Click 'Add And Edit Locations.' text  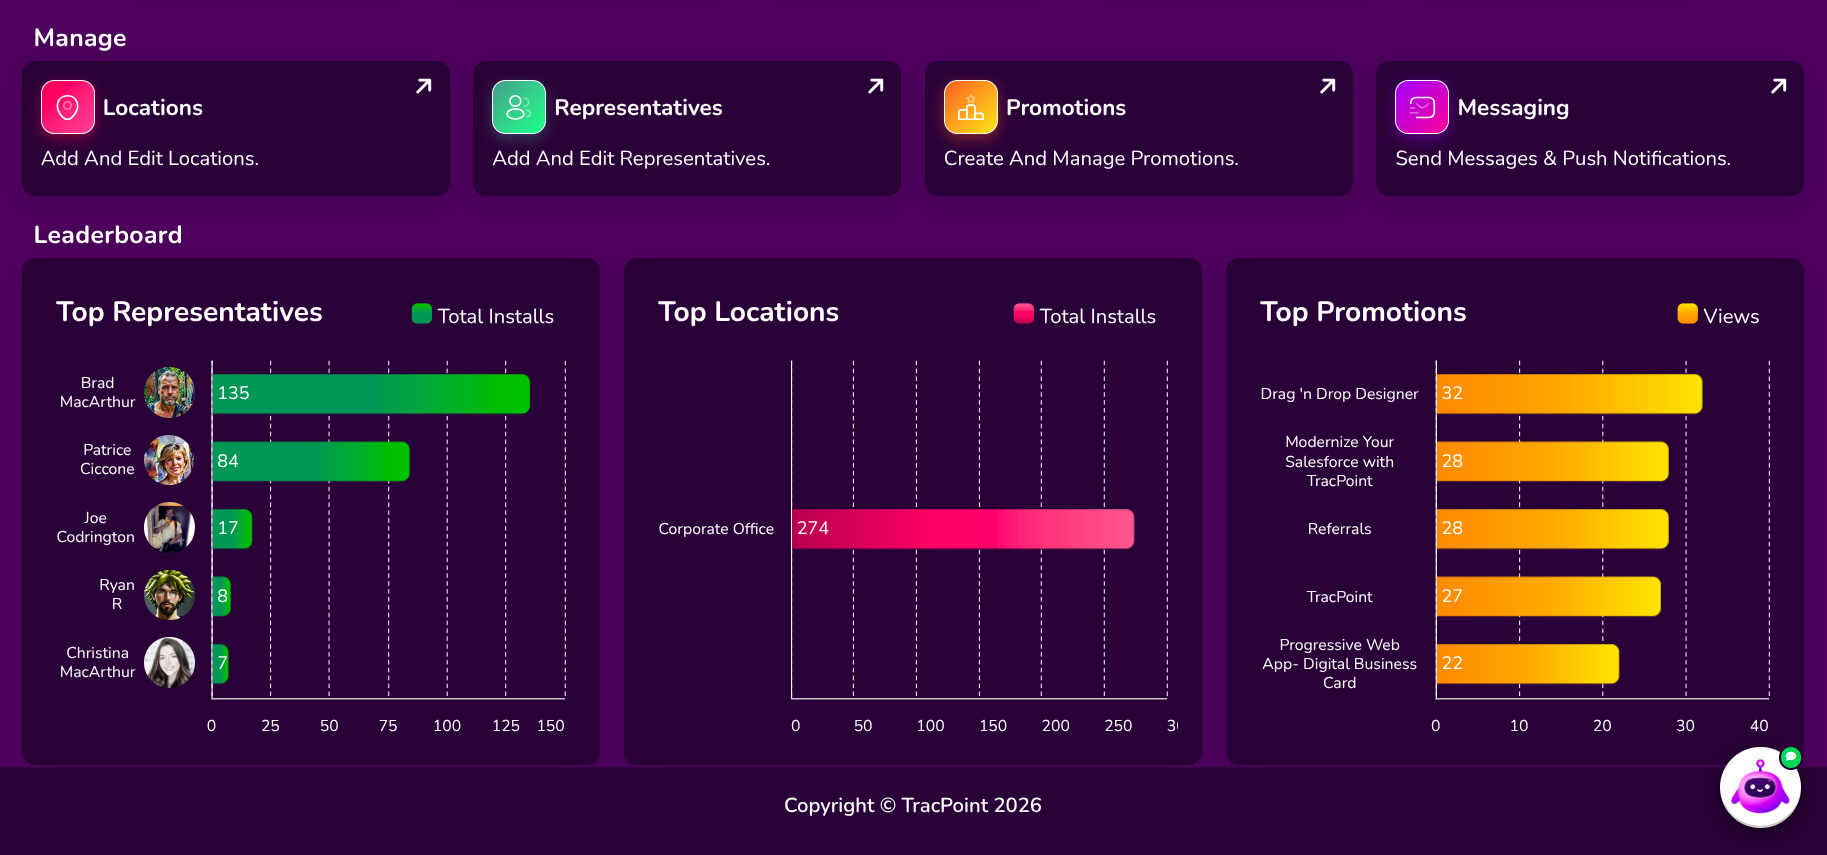150,158
